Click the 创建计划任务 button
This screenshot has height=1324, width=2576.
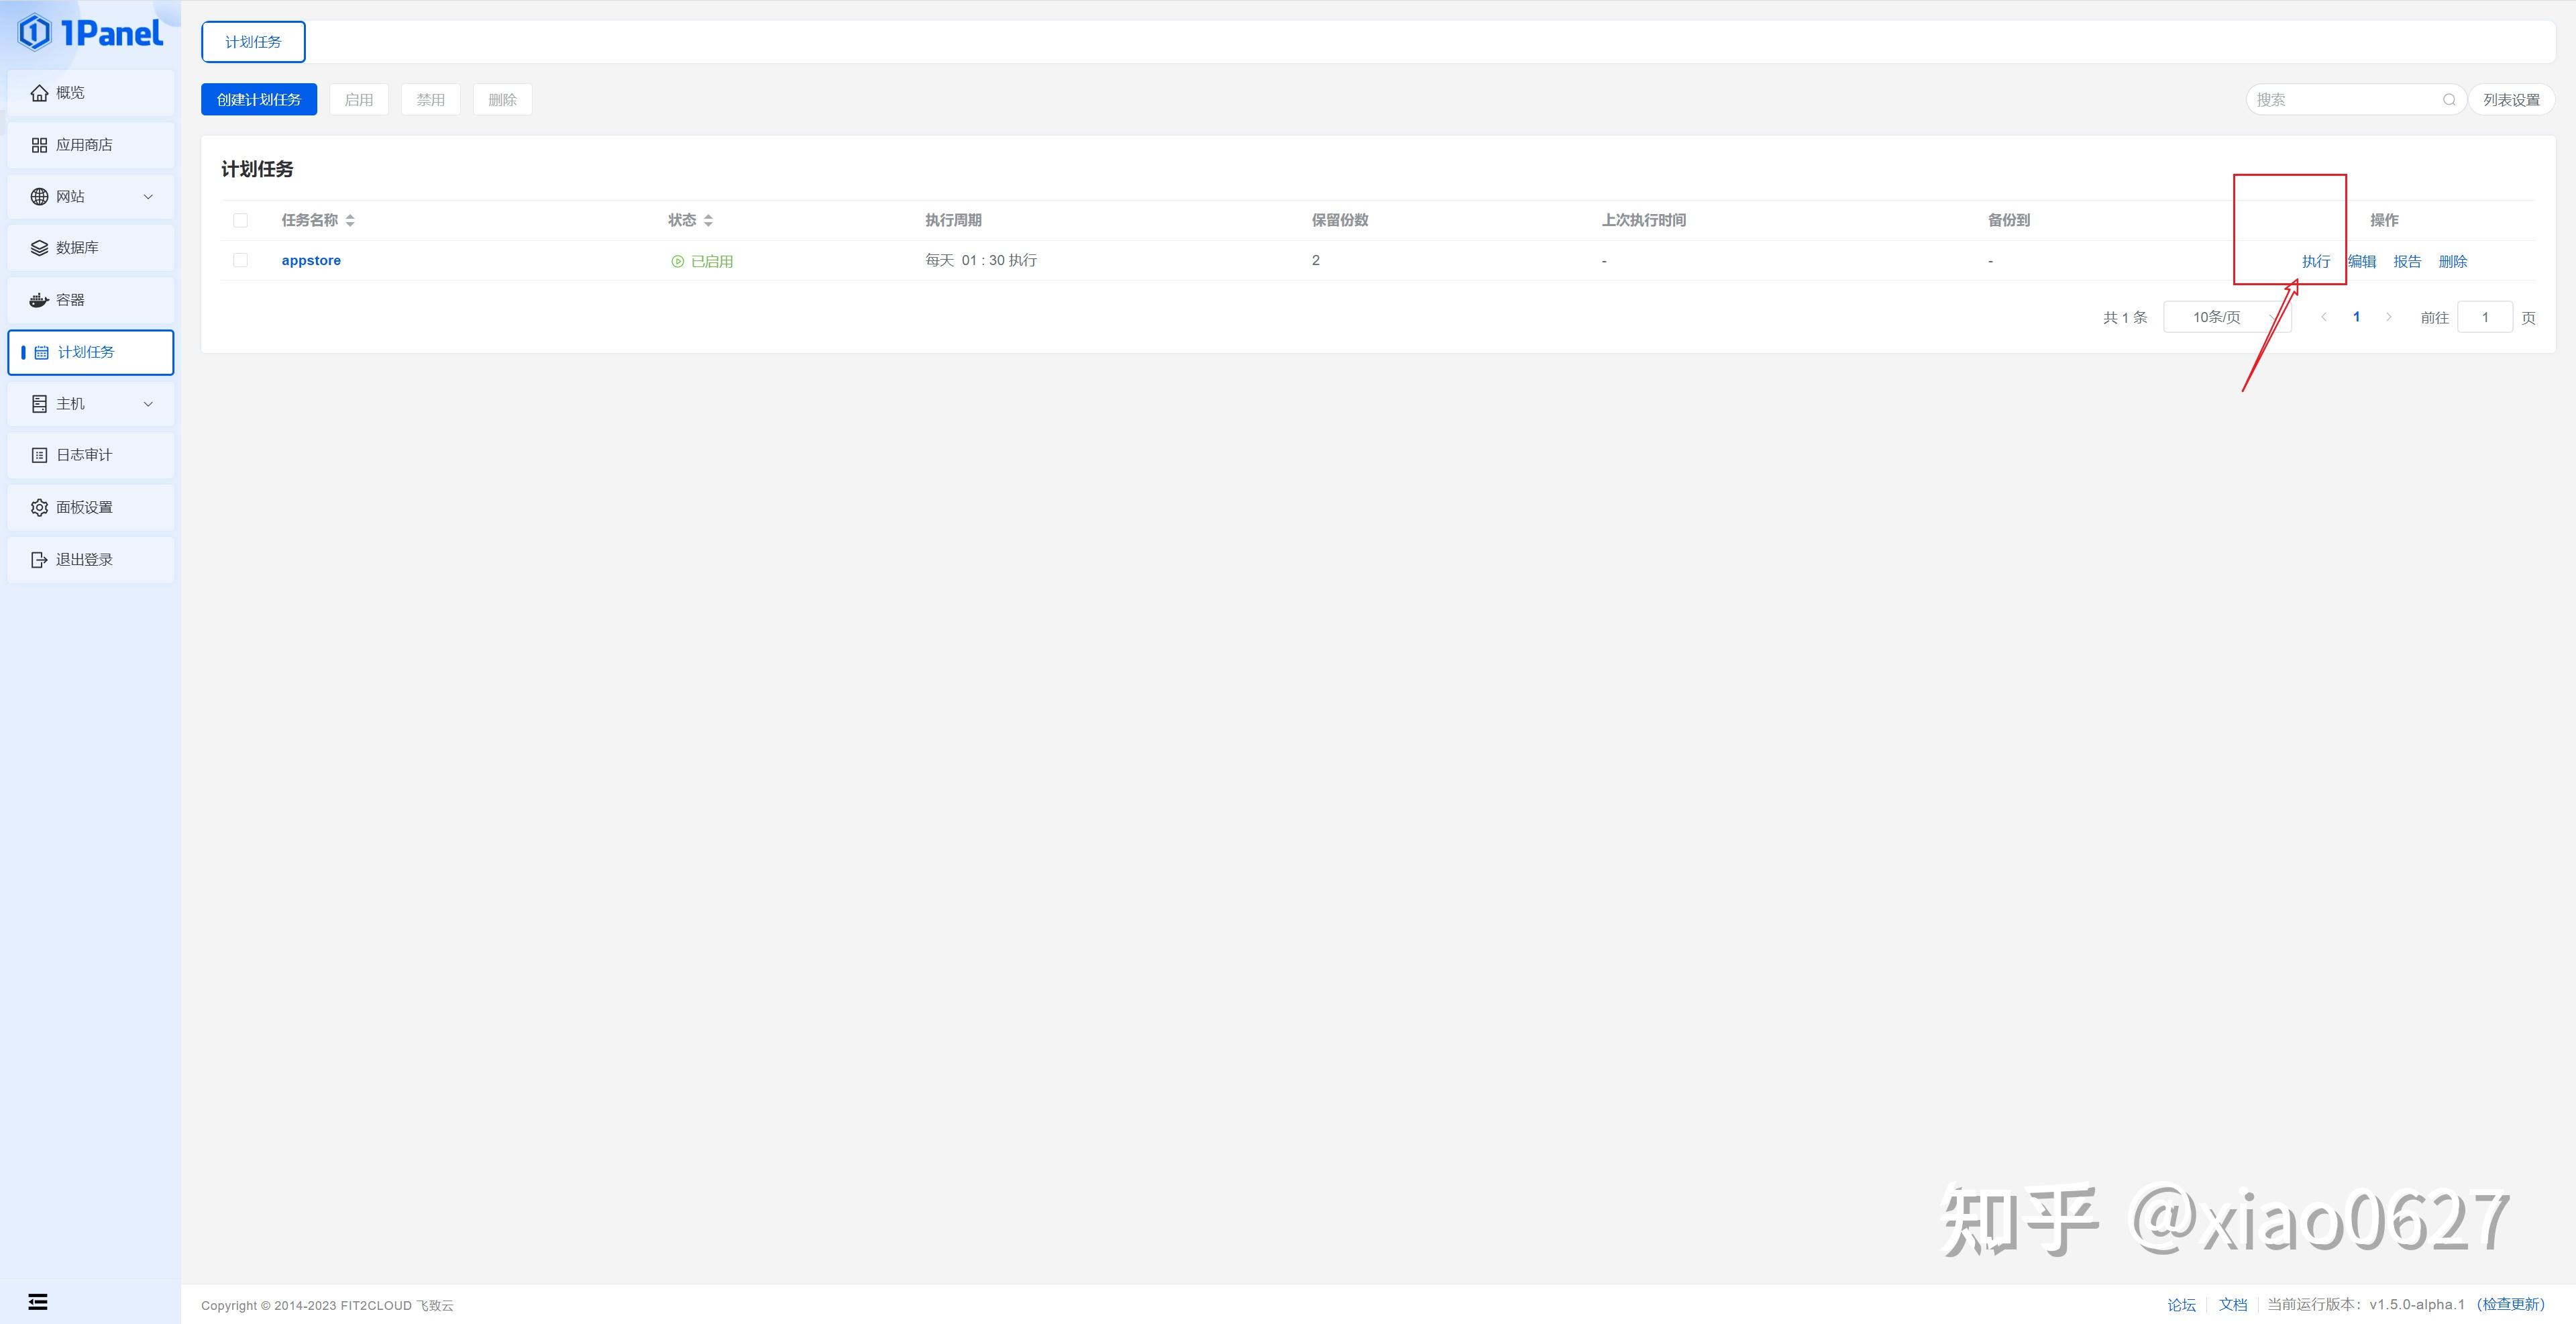259,100
